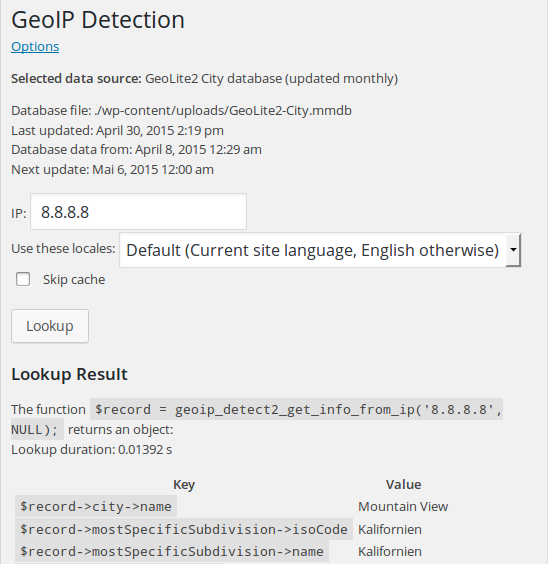The width and height of the screenshot is (548, 564).
Task: Open the Options link
Action: (35, 47)
